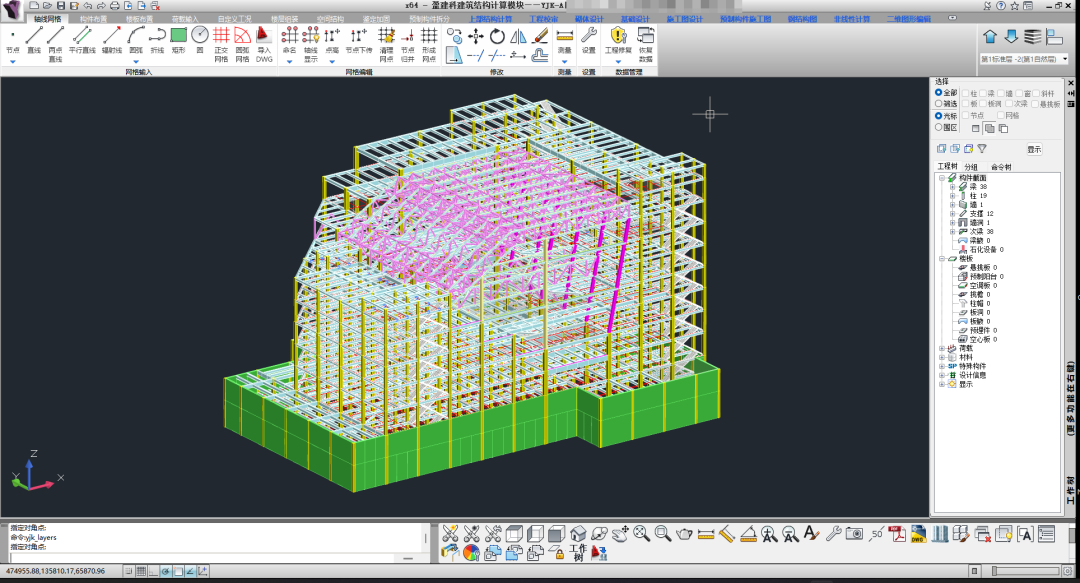
Task: Select the 折线 polyline tool
Action: [157, 41]
